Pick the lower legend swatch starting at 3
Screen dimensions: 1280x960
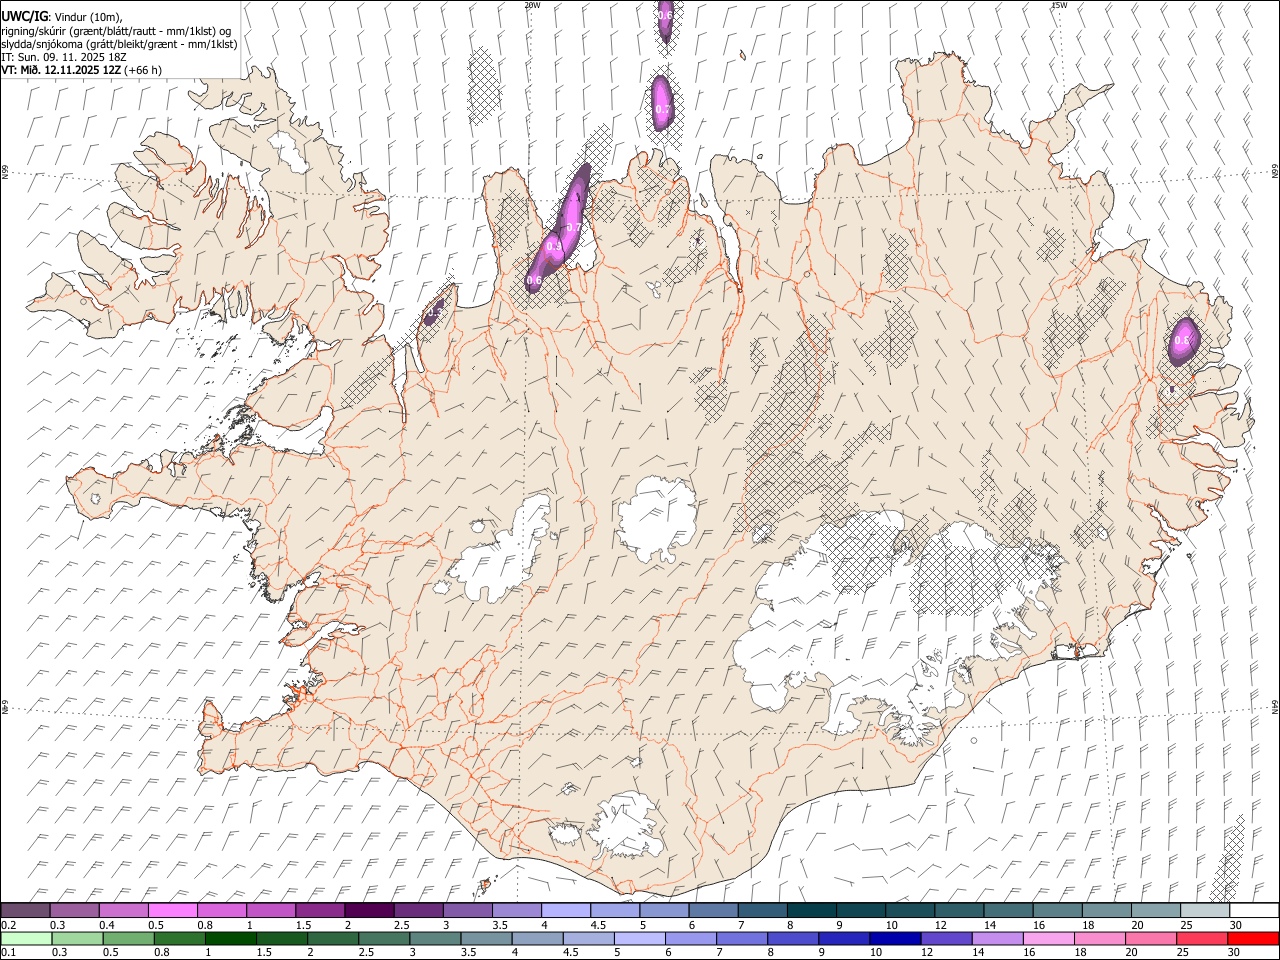(435, 939)
